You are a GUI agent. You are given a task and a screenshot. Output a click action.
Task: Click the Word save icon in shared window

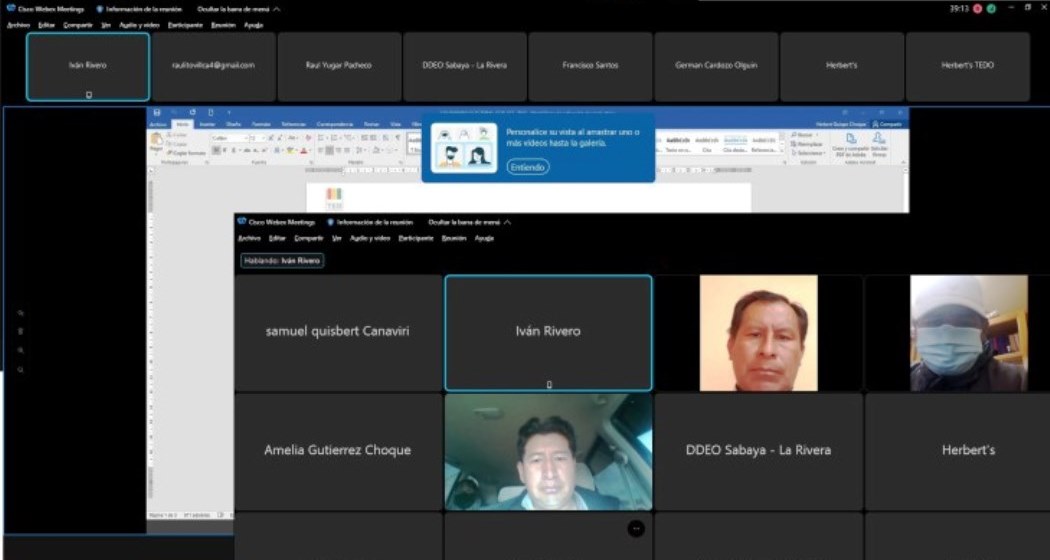coord(157,113)
